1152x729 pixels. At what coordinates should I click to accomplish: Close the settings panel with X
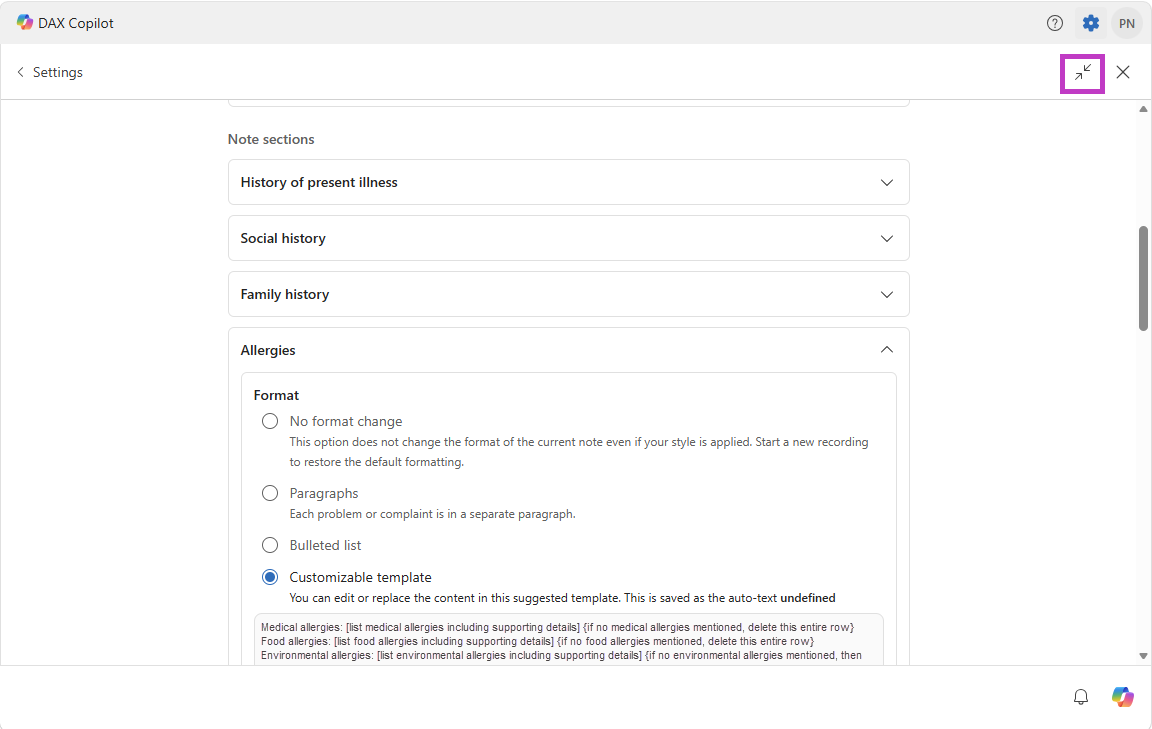[x=1123, y=72]
